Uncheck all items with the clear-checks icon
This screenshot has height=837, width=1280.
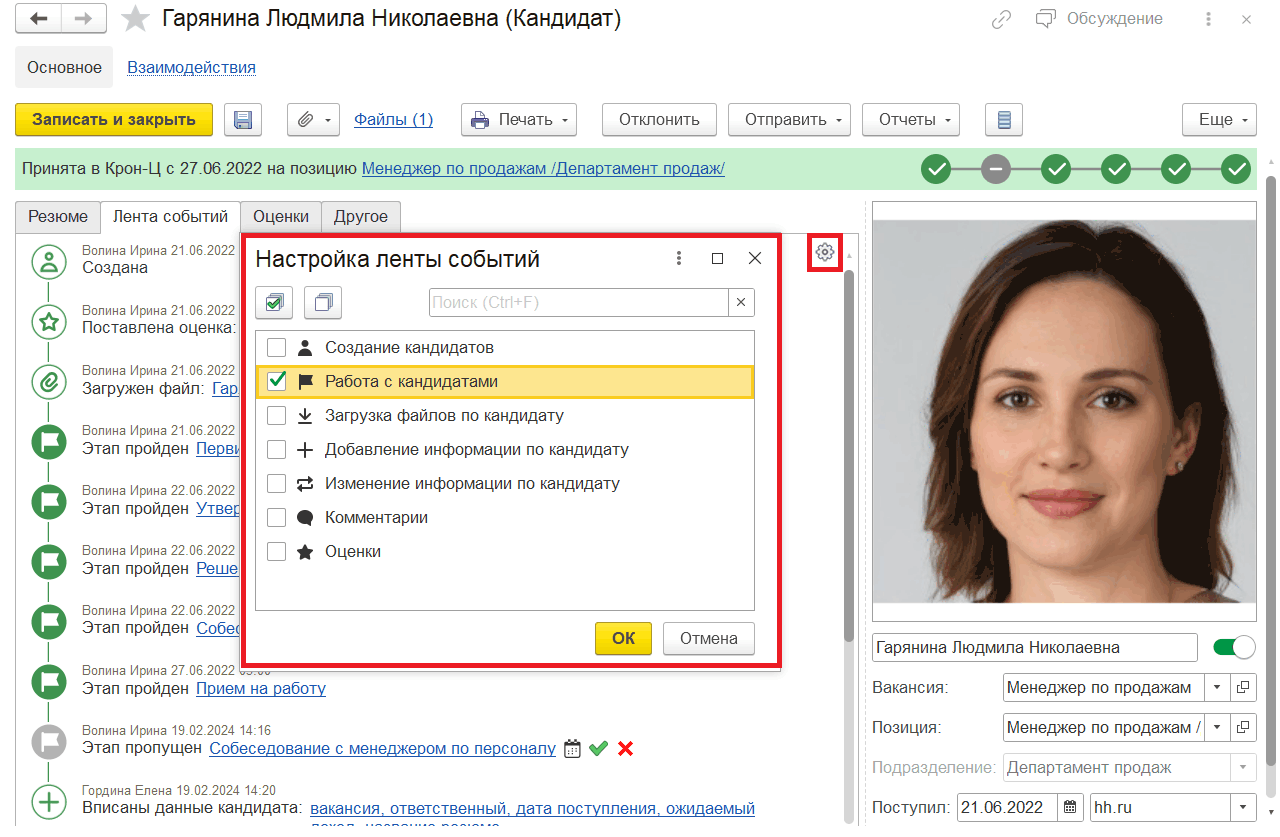[x=323, y=302]
